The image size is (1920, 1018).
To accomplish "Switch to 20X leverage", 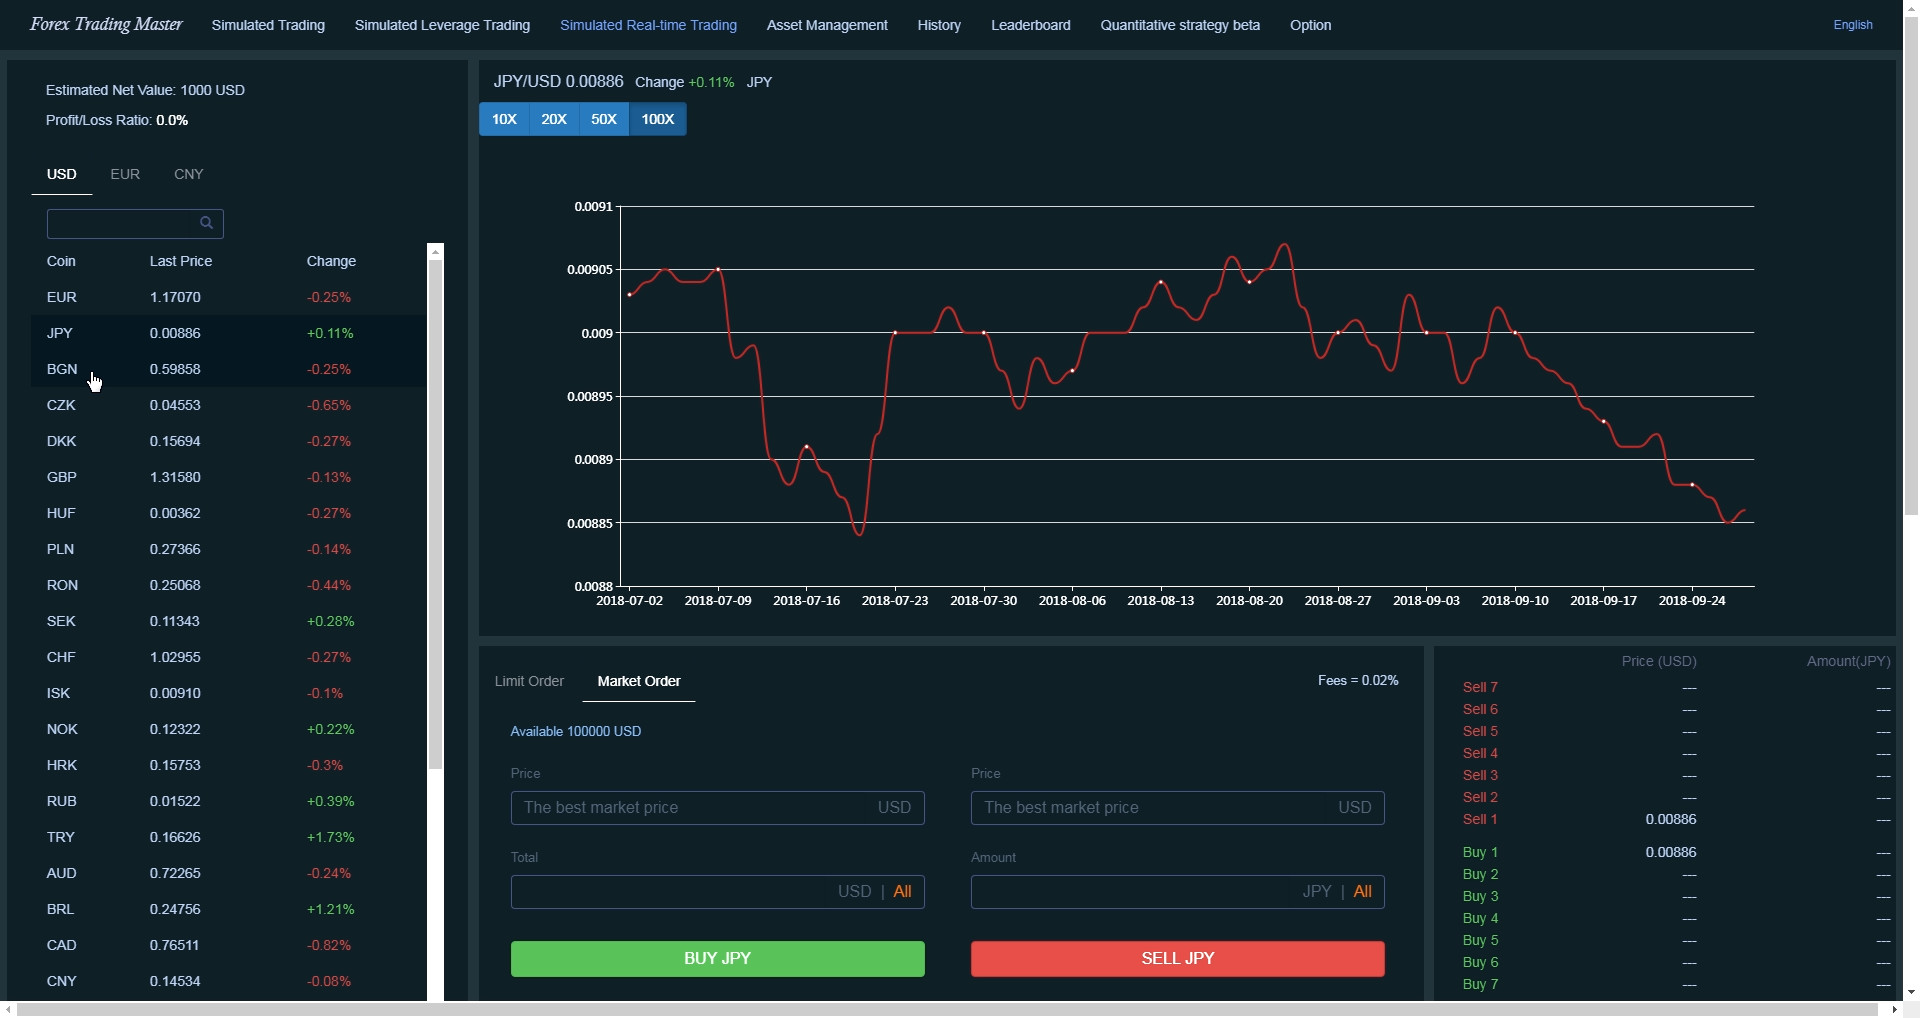I will [x=553, y=119].
